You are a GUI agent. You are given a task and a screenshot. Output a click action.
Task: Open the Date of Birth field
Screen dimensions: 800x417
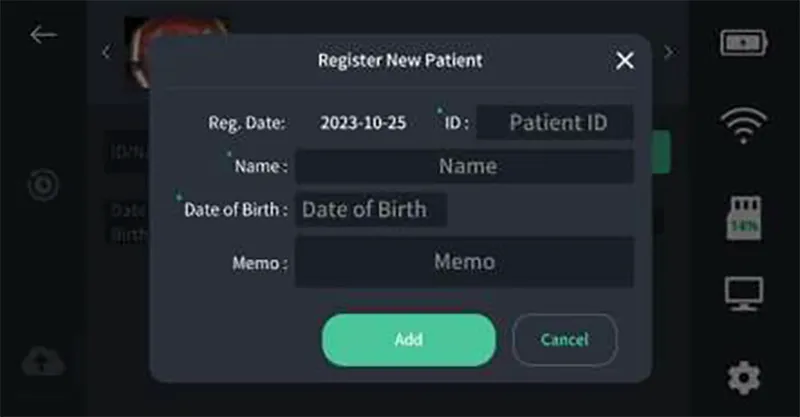click(x=370, y=210)
